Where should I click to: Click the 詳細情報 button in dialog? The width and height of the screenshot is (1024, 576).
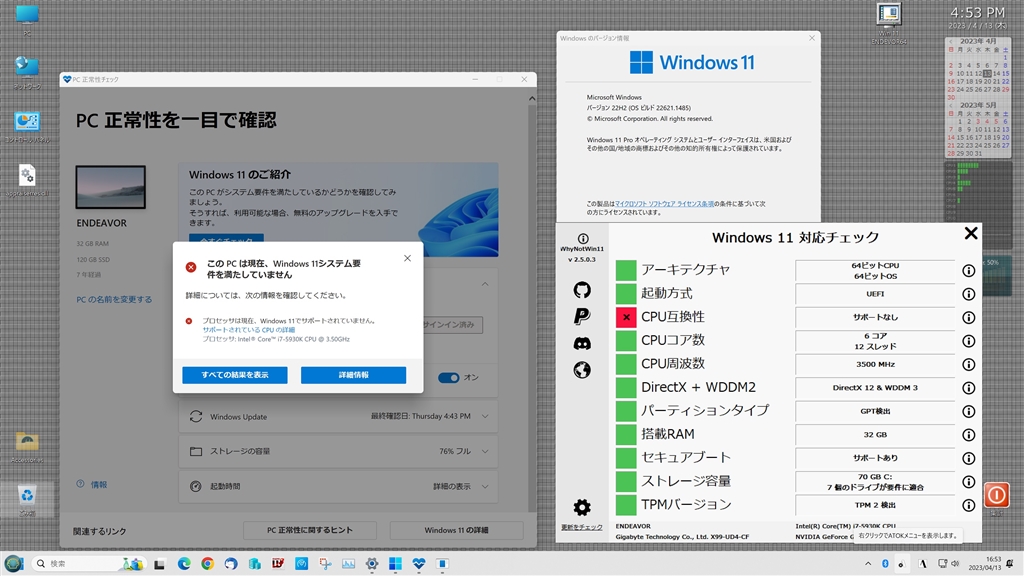(x=353, y=375)
